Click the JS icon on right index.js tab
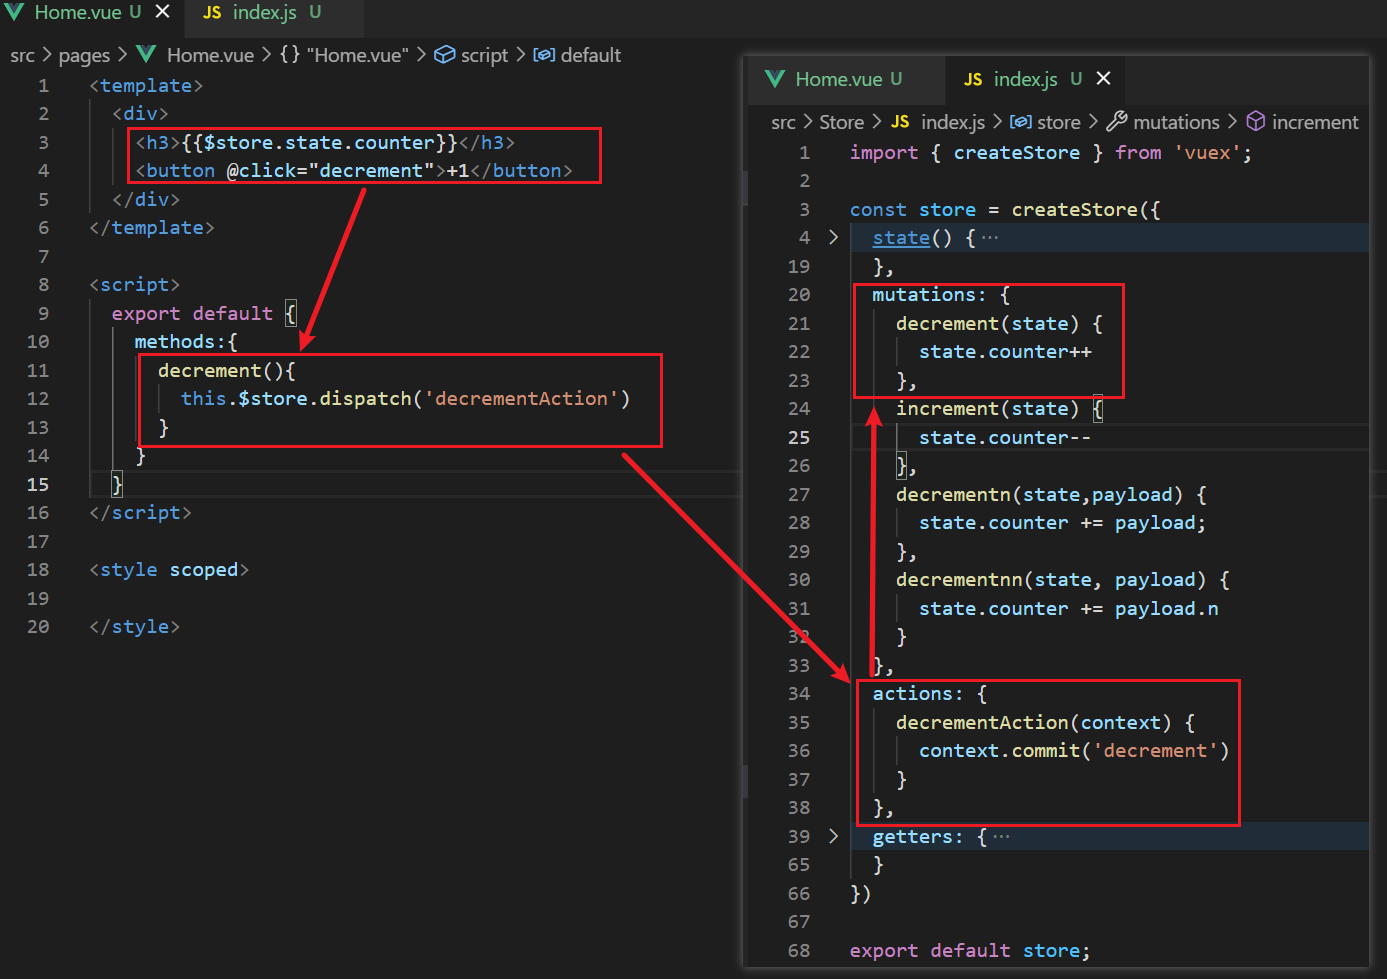The width and height of the screenshot is (1387, 979). 973,79
